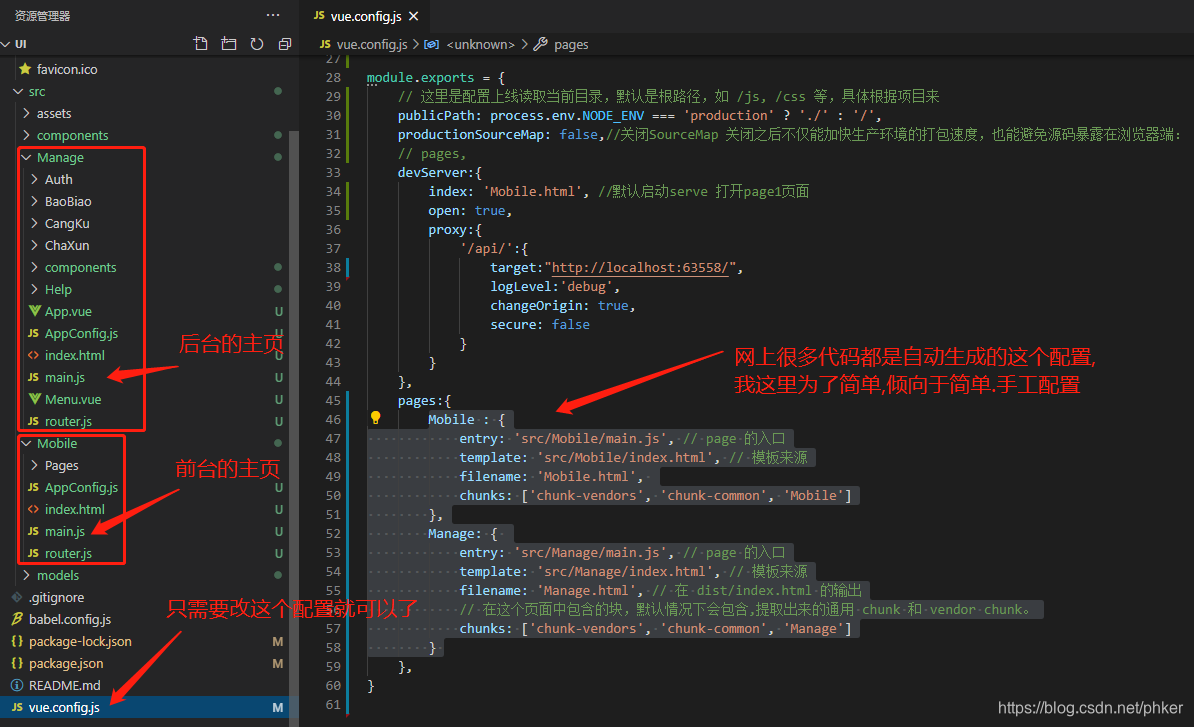The width and height of the screenshot is (1194, 727).
Task: Open index.html in Mobile folder
Action: coord(75,509)
